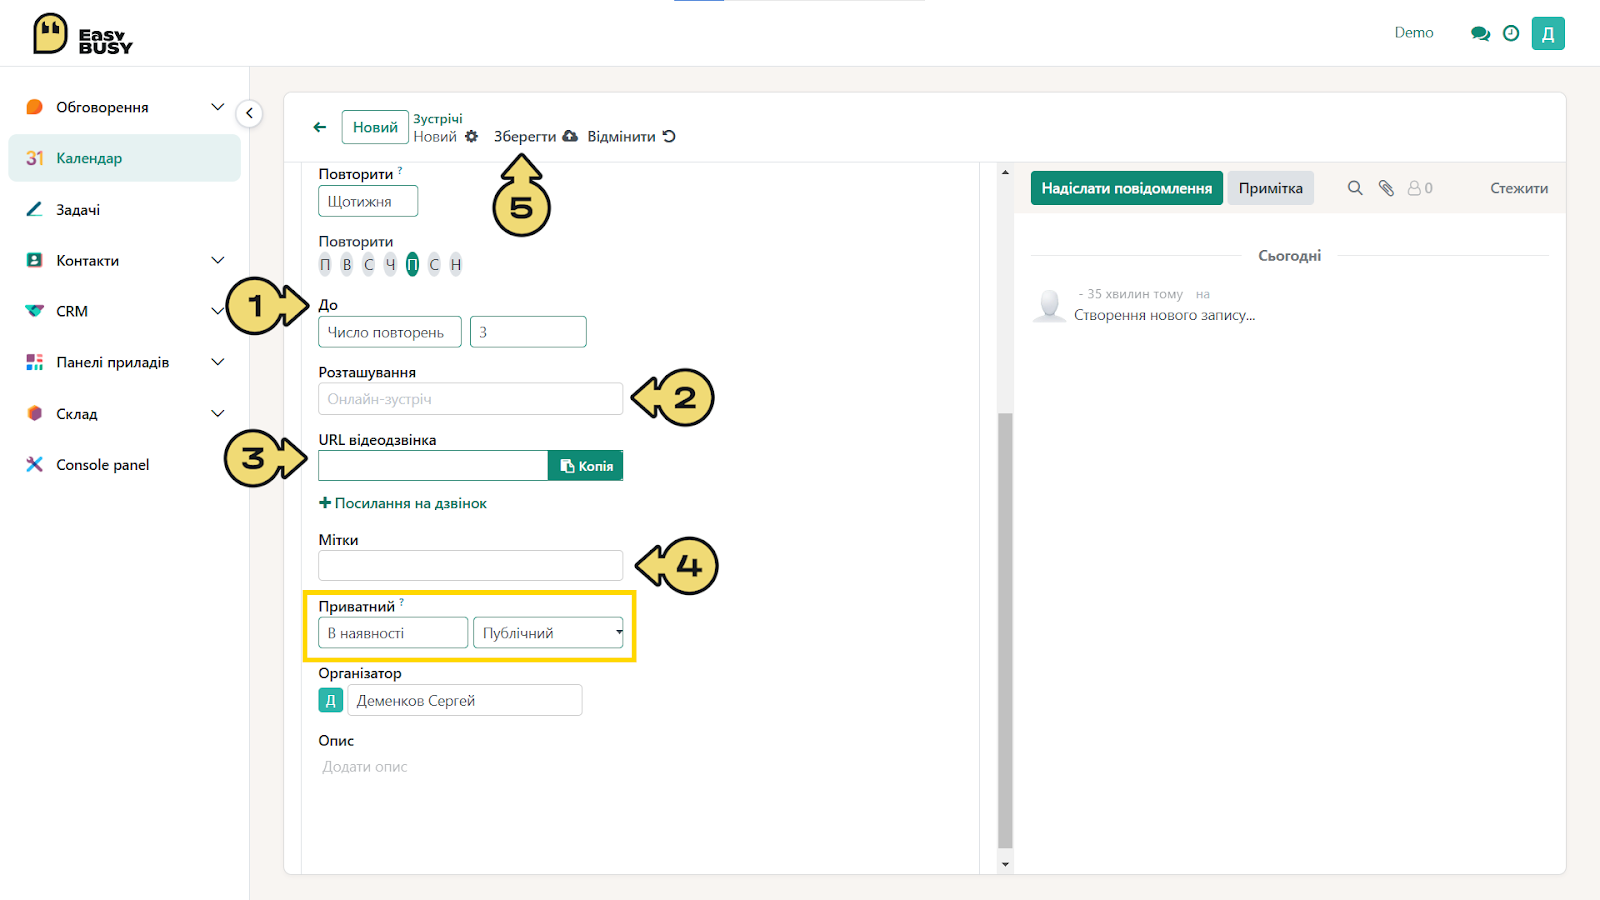Viewport: 1600px width, 900px height.
Task: Focus the Організатор name field
Action: pyautogui.click(x=465, y=700)
